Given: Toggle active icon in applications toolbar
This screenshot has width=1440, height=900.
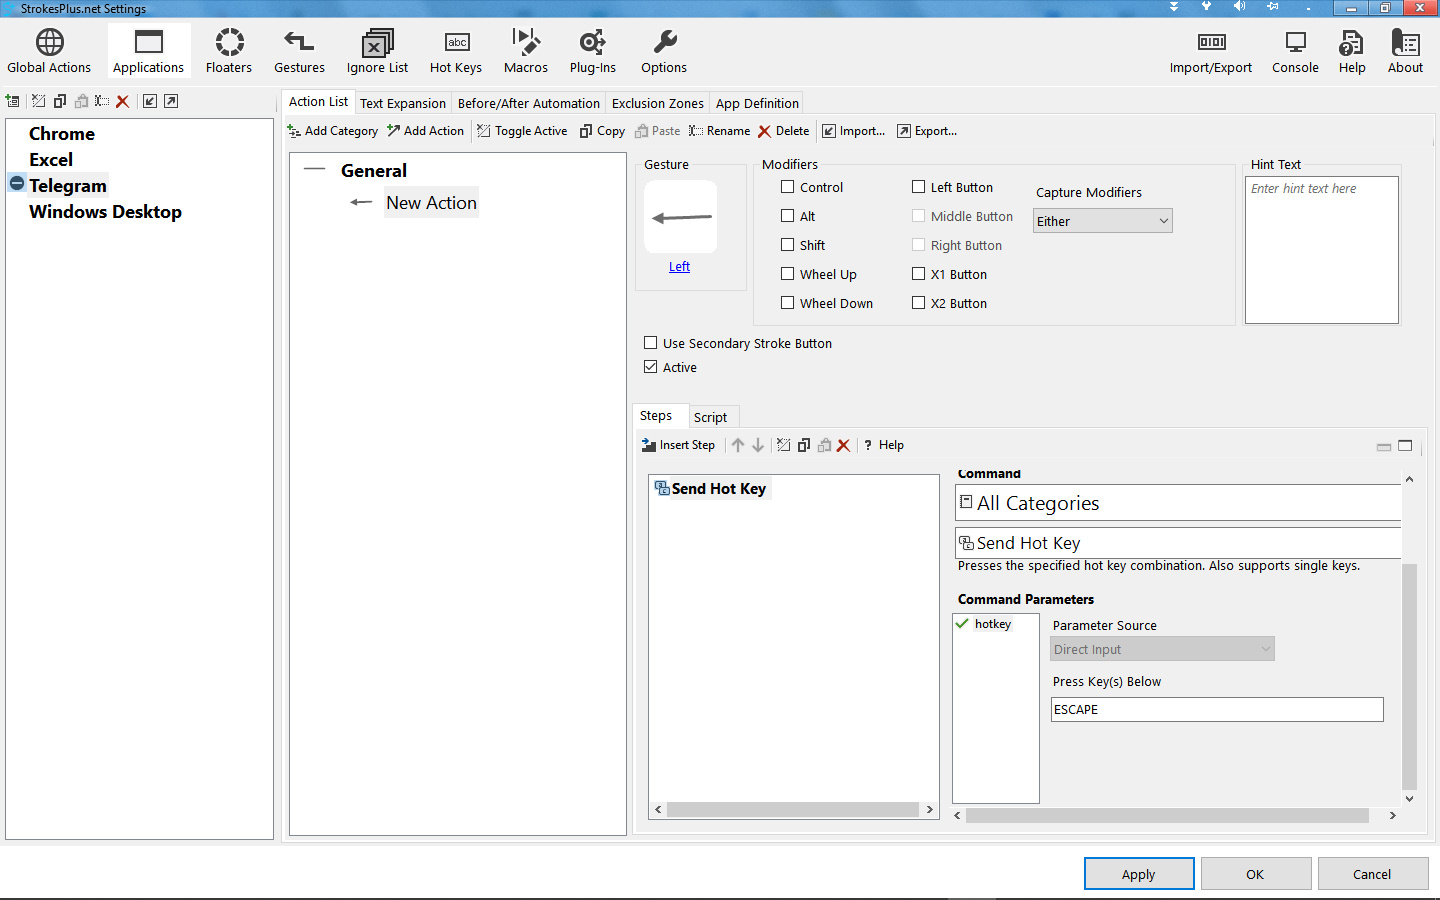Looking at the screenshot, I should coord(39,101).
